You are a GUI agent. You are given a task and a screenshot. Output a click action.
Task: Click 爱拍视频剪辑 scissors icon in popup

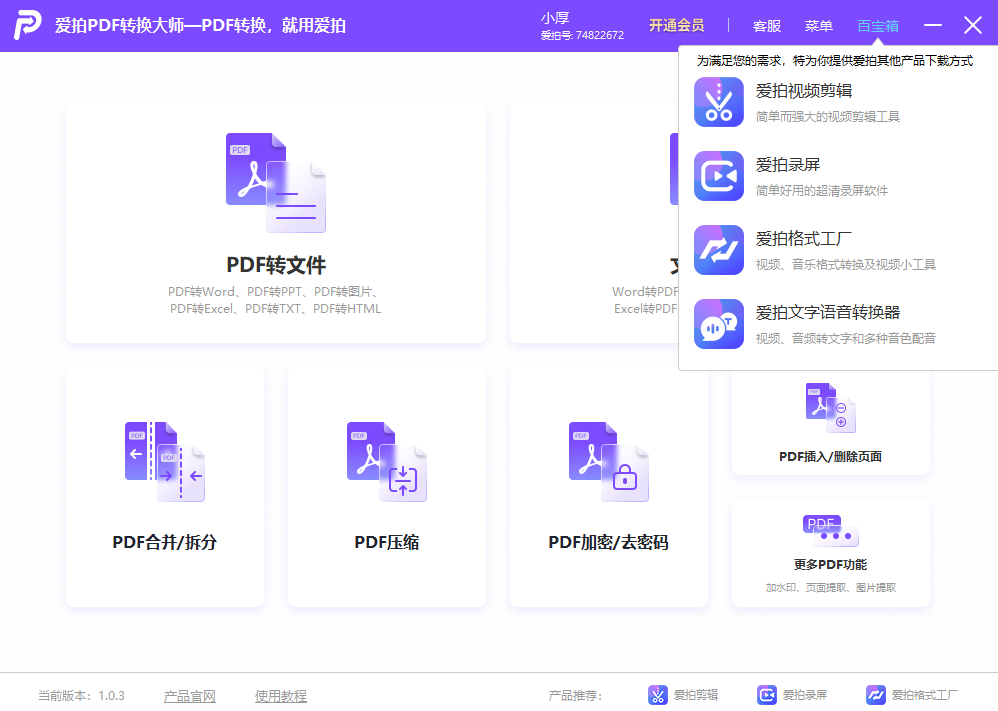[x=719, y=102]
